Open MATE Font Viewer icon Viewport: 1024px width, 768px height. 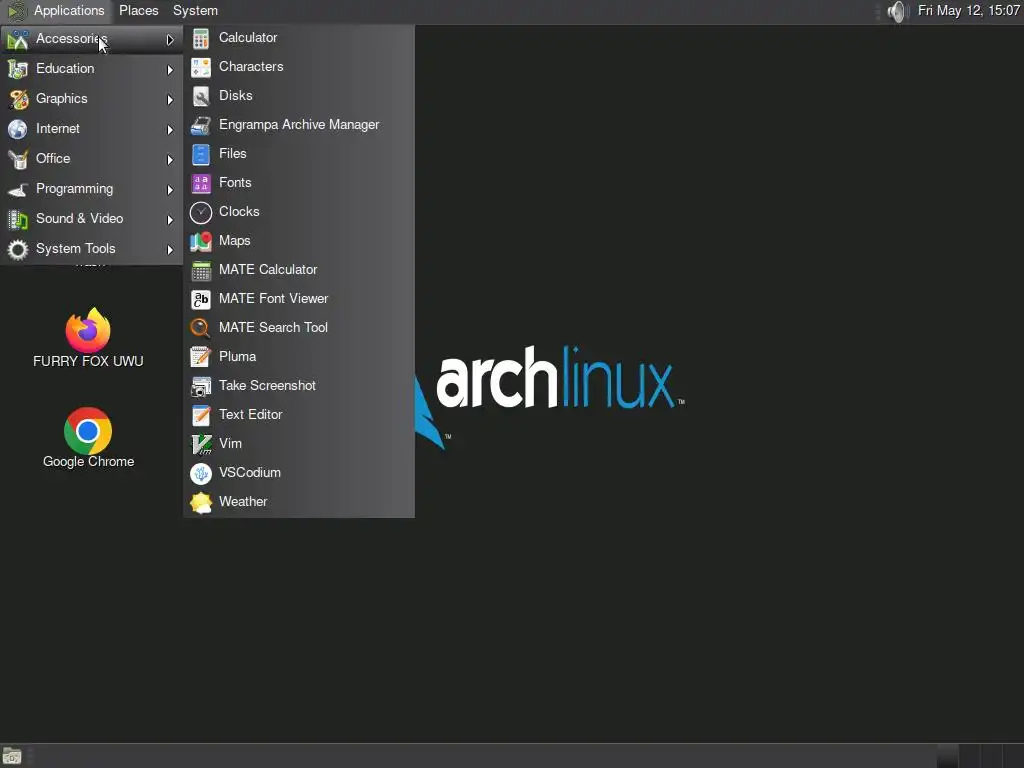(200, 299)
